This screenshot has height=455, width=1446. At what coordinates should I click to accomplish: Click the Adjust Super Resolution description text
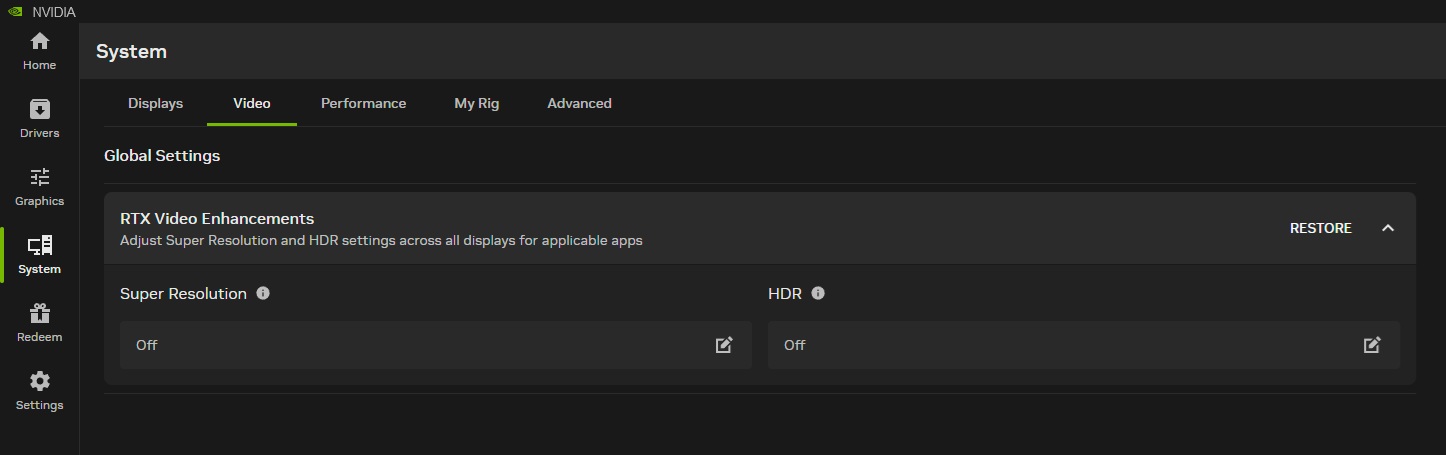[381, 240]
